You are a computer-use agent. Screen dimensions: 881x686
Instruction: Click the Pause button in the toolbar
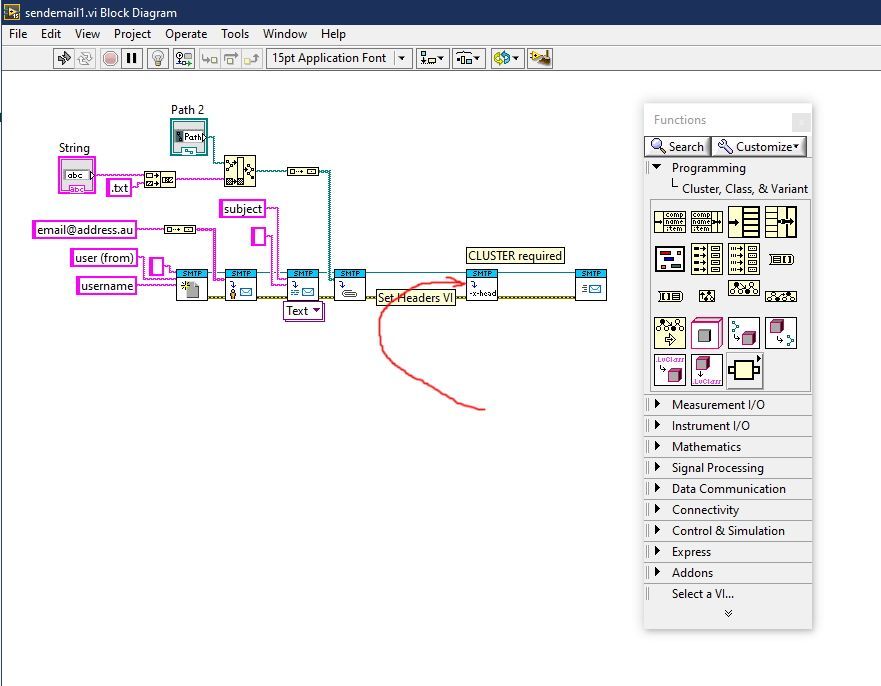click(x=131, y=58)
